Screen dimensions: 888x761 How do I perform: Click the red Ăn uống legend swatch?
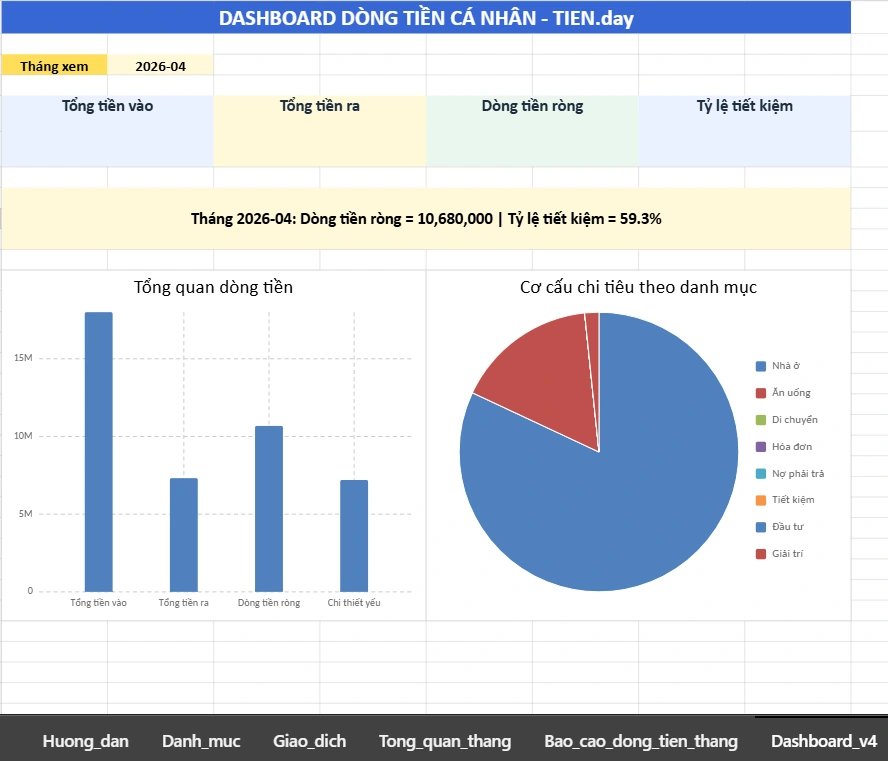point(760,392)
